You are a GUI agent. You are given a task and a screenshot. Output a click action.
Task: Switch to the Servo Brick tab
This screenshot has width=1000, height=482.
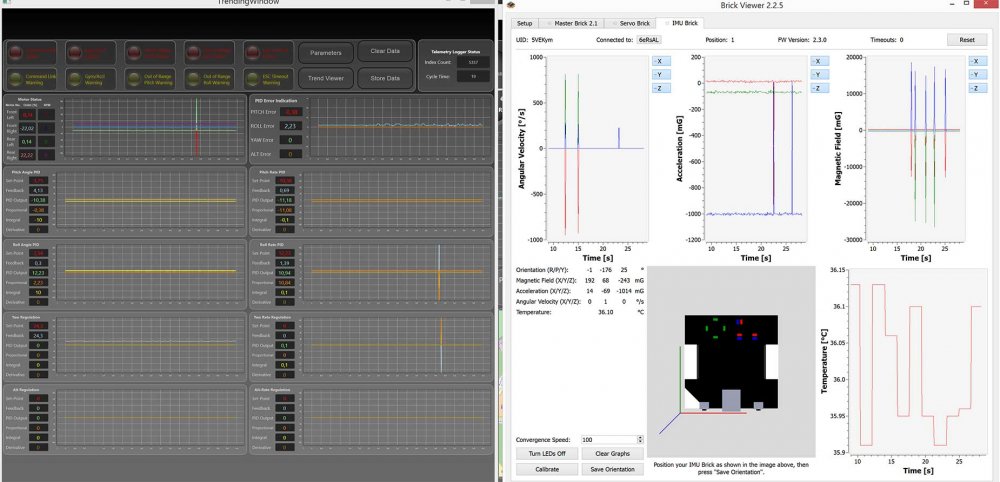(x=628, y=22)
